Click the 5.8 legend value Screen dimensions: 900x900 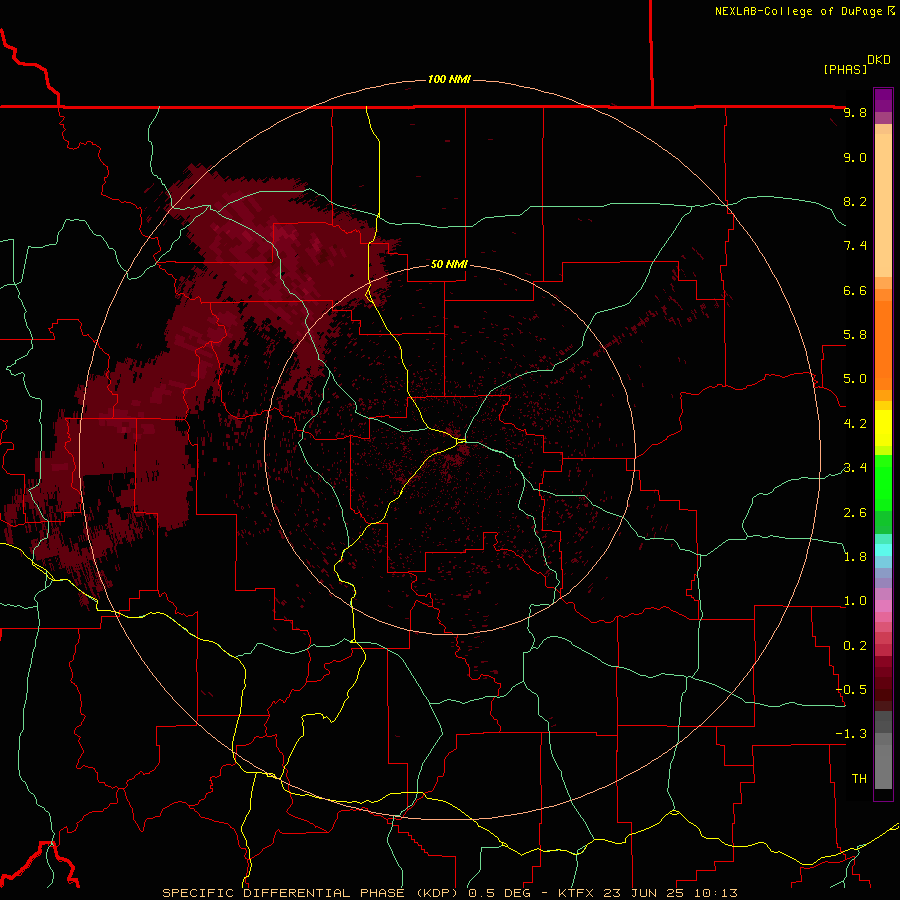(x=855, y=335)
